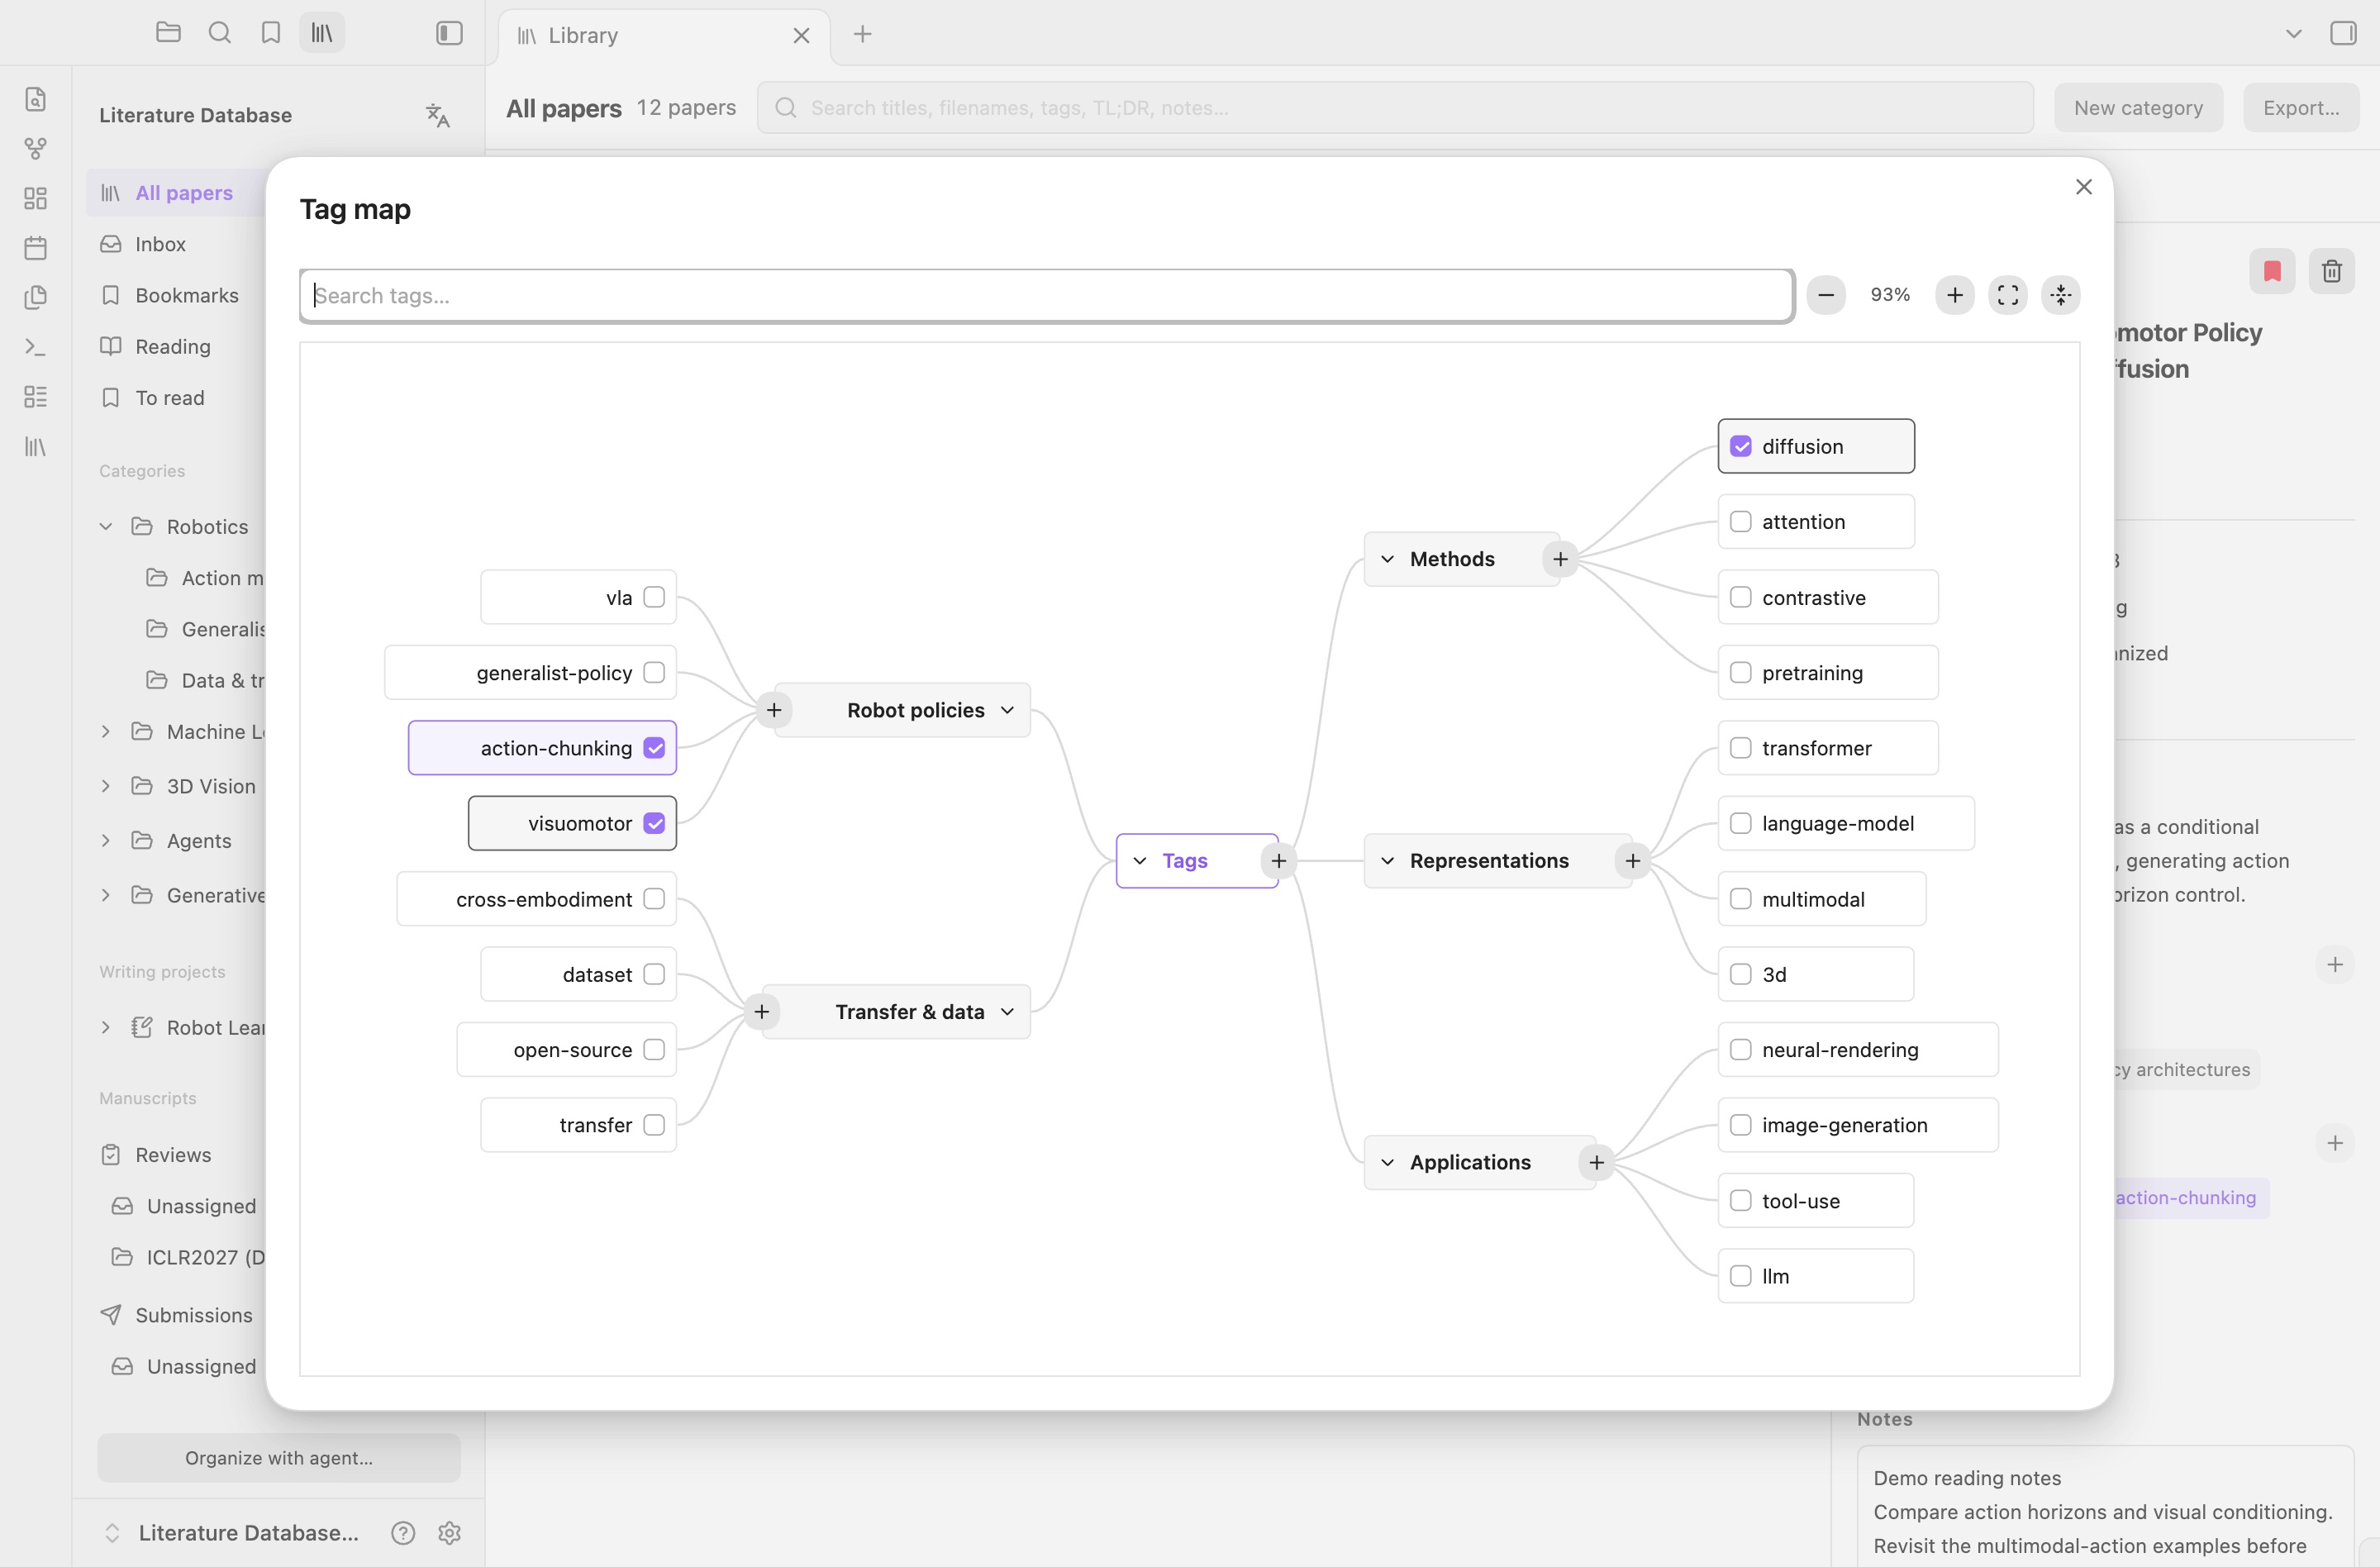
Task: Open the terminal prompt ribbon icon
Action: pyautogui.click(x=35, y=347)
